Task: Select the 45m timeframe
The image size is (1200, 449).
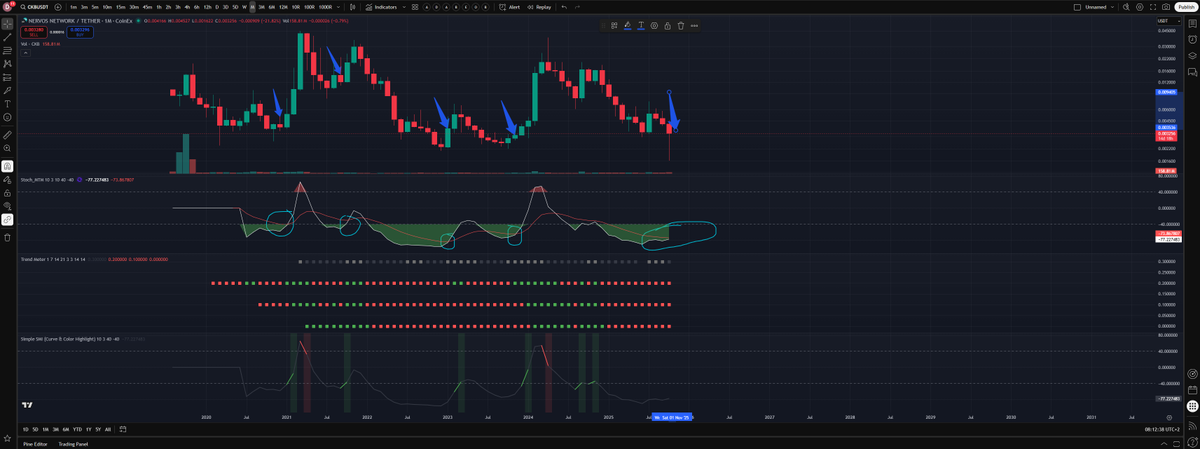Action: [148, 7]
